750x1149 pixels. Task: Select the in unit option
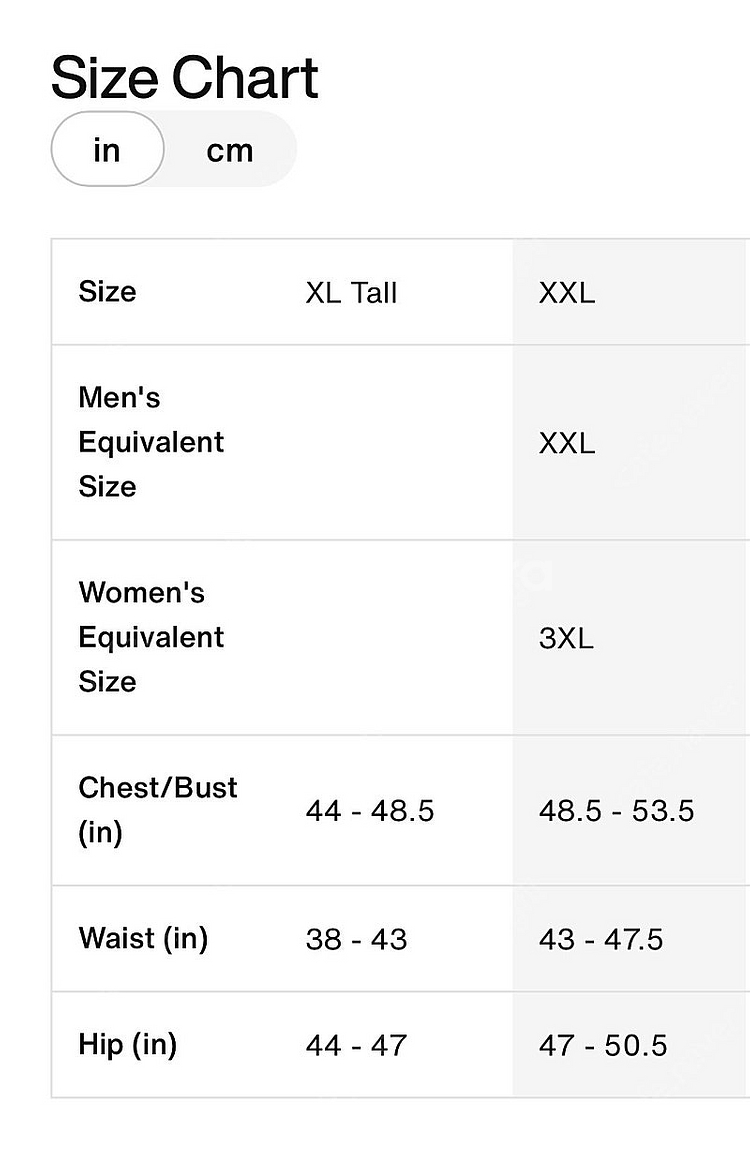coord(107,149)
